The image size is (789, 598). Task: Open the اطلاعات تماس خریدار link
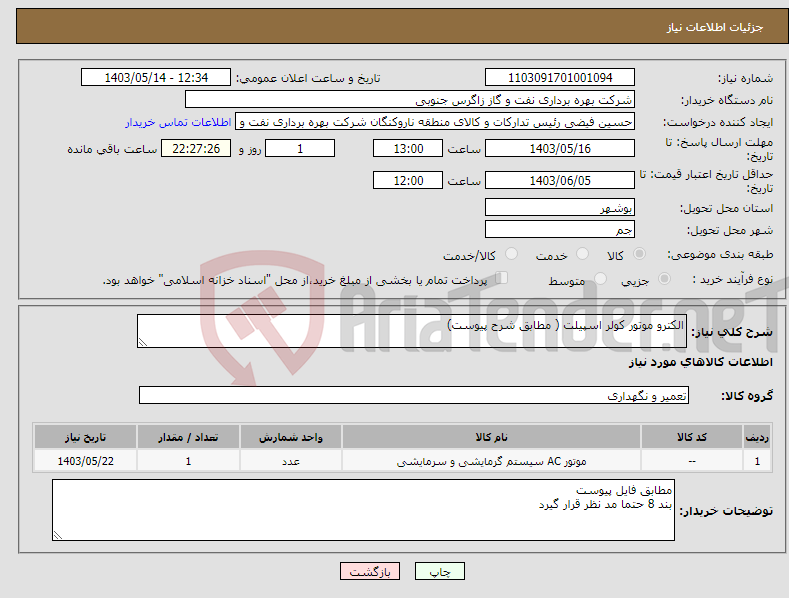tap(178, 122)
